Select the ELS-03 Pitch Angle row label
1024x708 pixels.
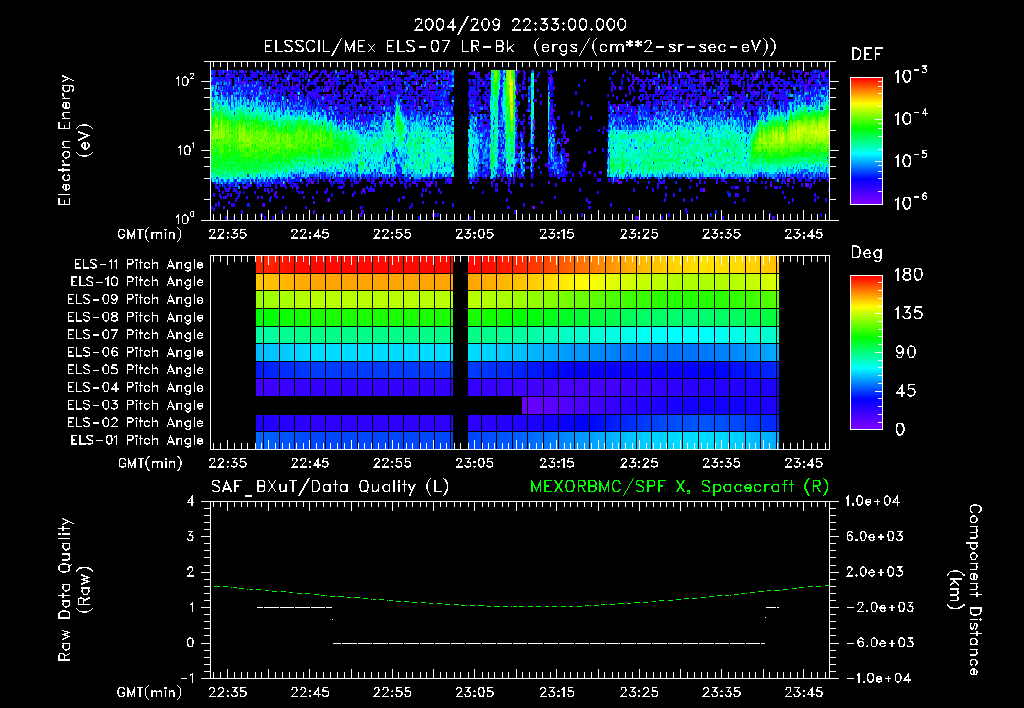coord(135,405)
